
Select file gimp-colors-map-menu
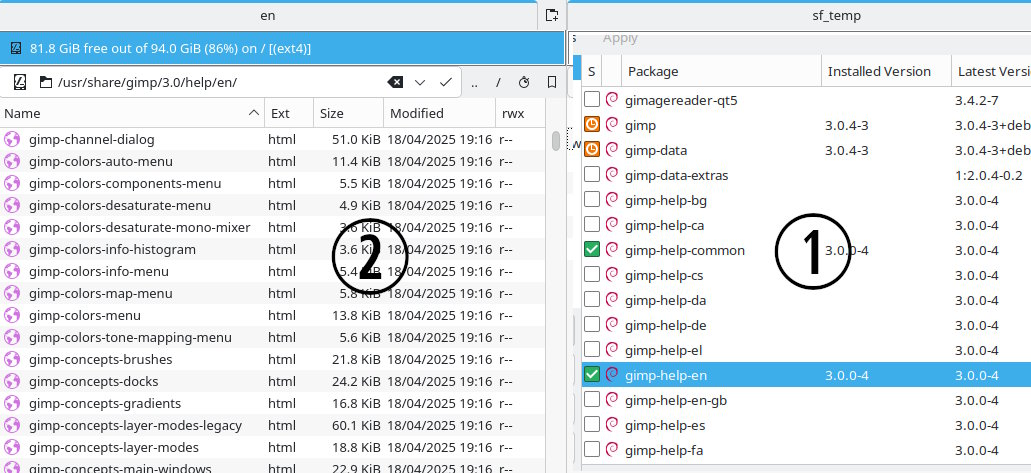point(101,293)
